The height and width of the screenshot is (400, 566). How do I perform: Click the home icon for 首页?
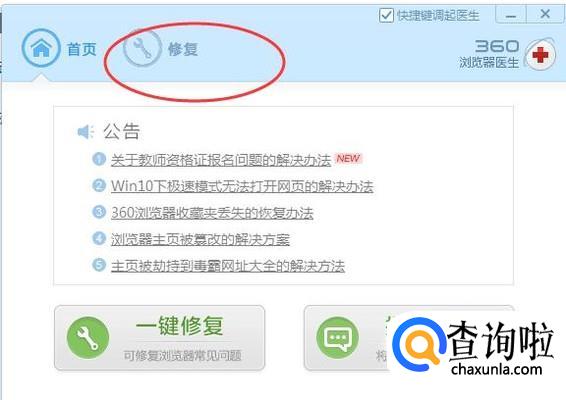pos(41,48)
